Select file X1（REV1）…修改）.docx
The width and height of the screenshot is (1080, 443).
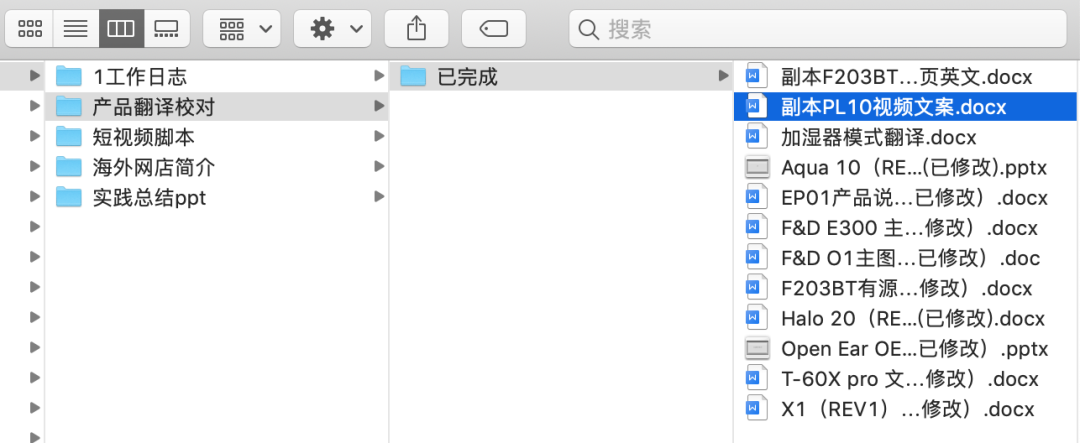pos(907,409)
